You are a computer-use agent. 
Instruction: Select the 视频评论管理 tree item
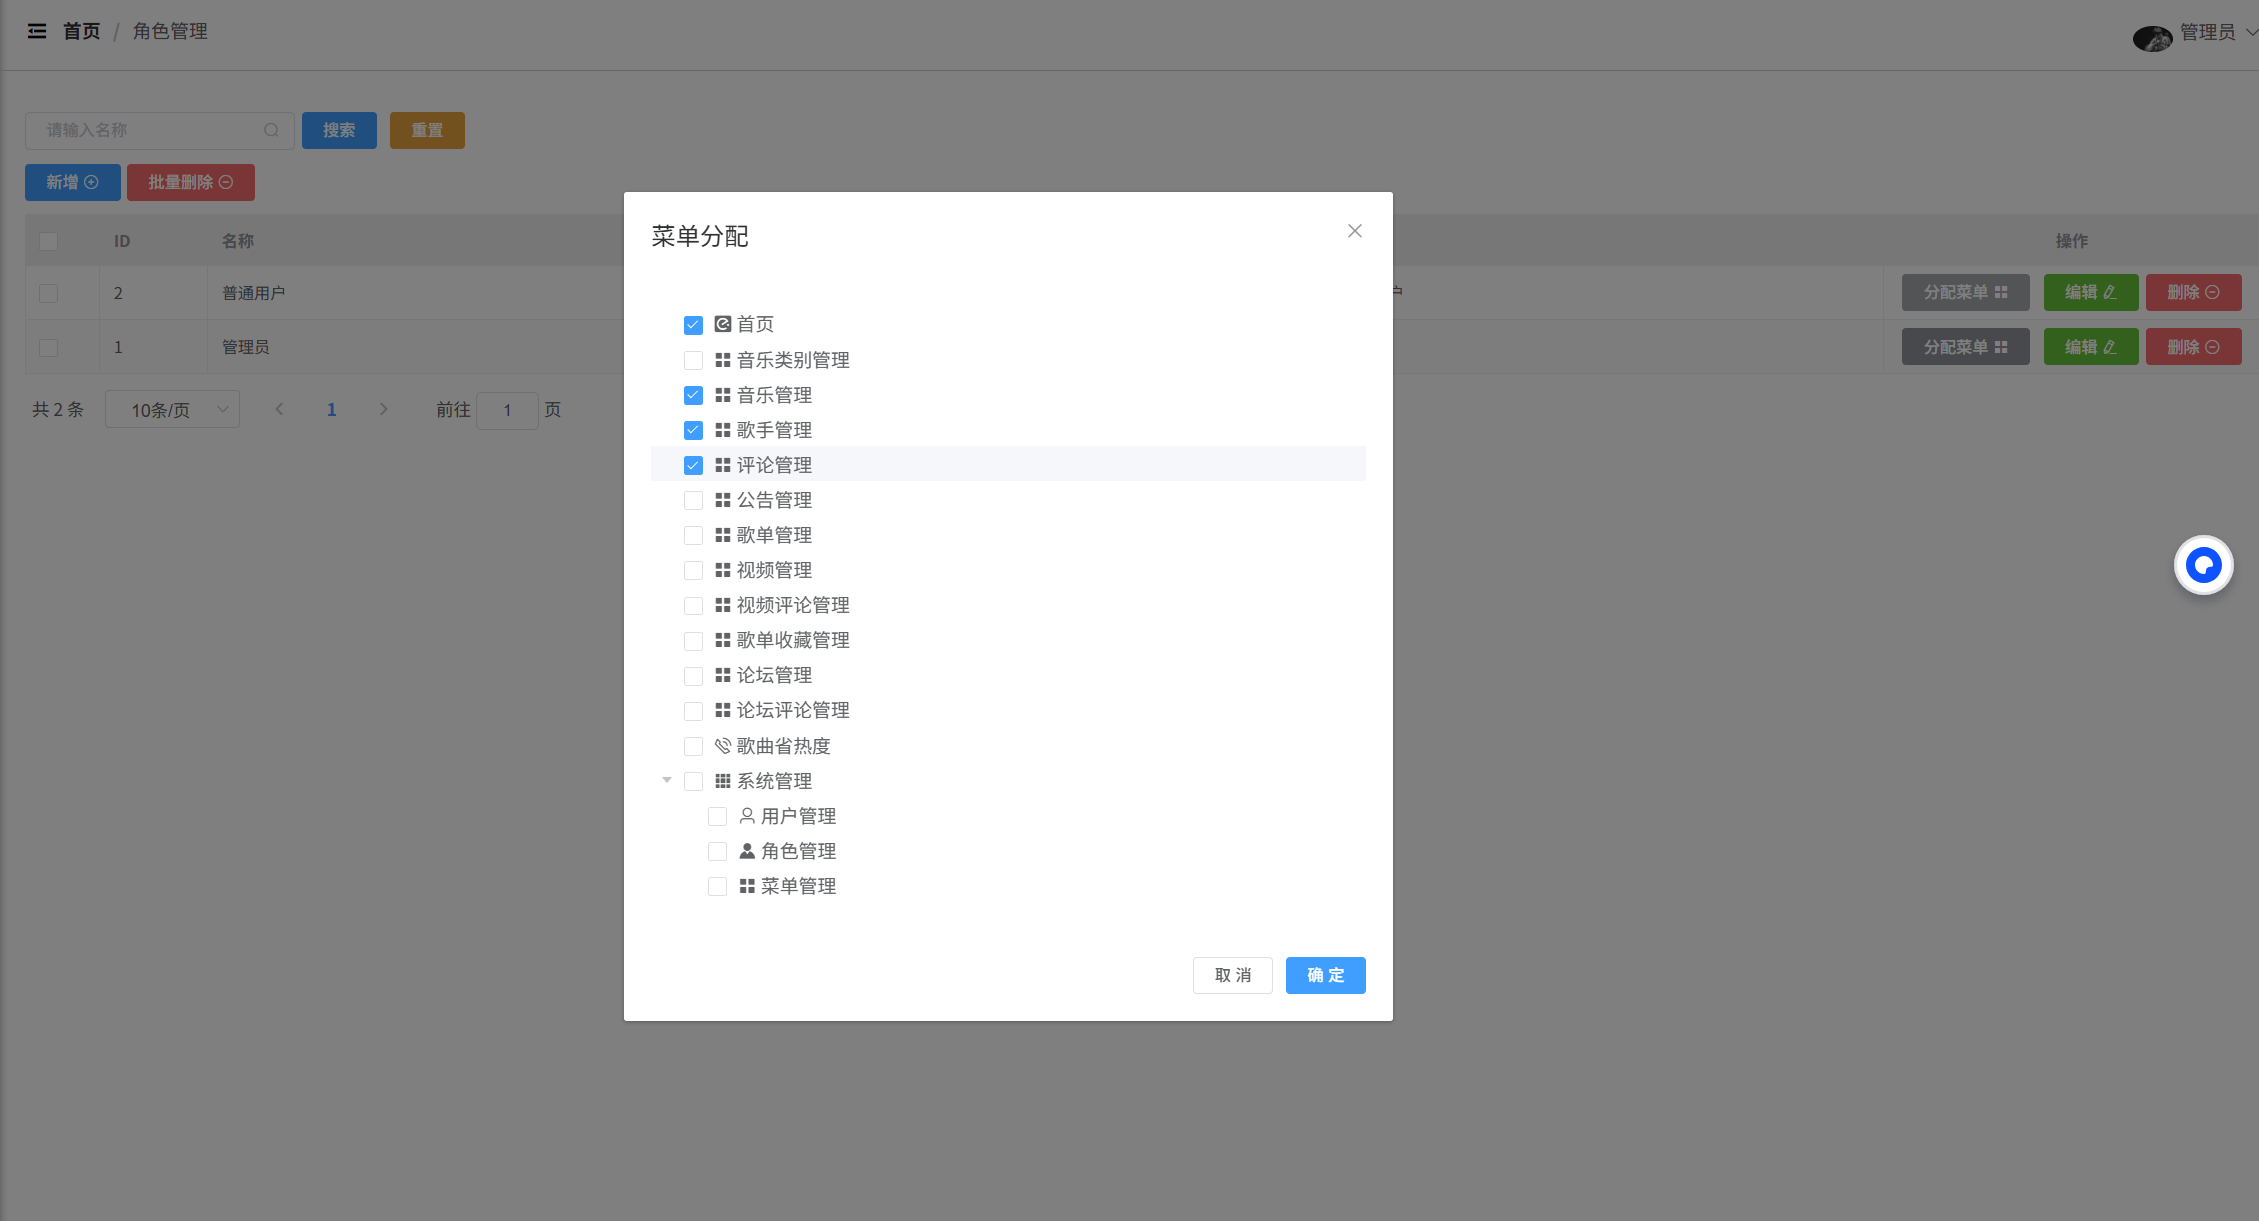click(x=793, y=605)
